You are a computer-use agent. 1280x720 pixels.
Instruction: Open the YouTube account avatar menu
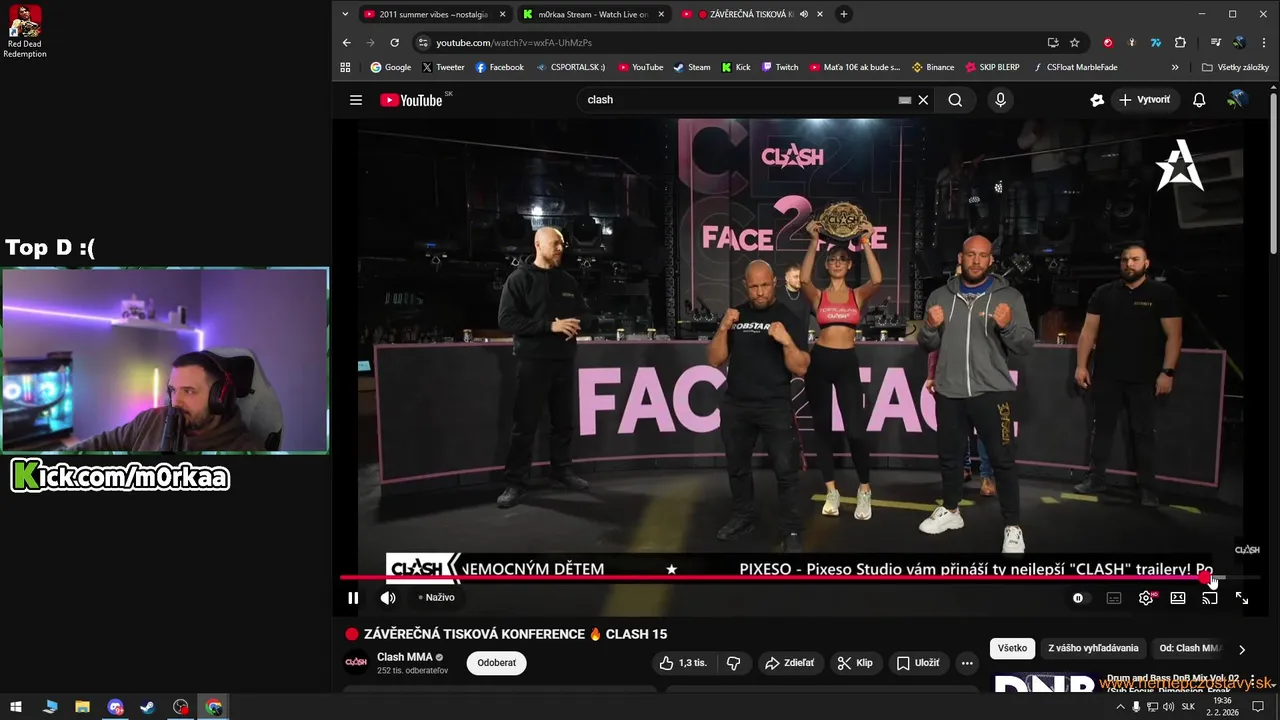click(x=1237, y=100)
